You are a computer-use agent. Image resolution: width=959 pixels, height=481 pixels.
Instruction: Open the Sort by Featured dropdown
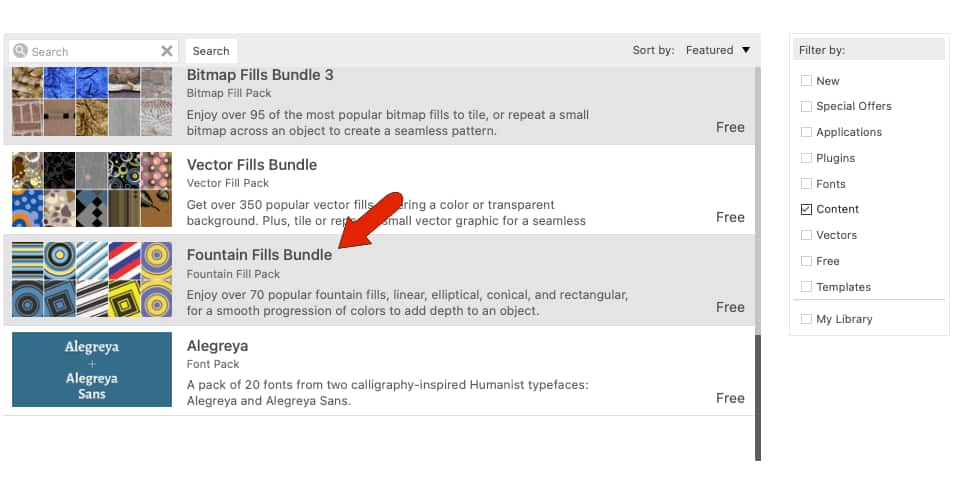718,50
